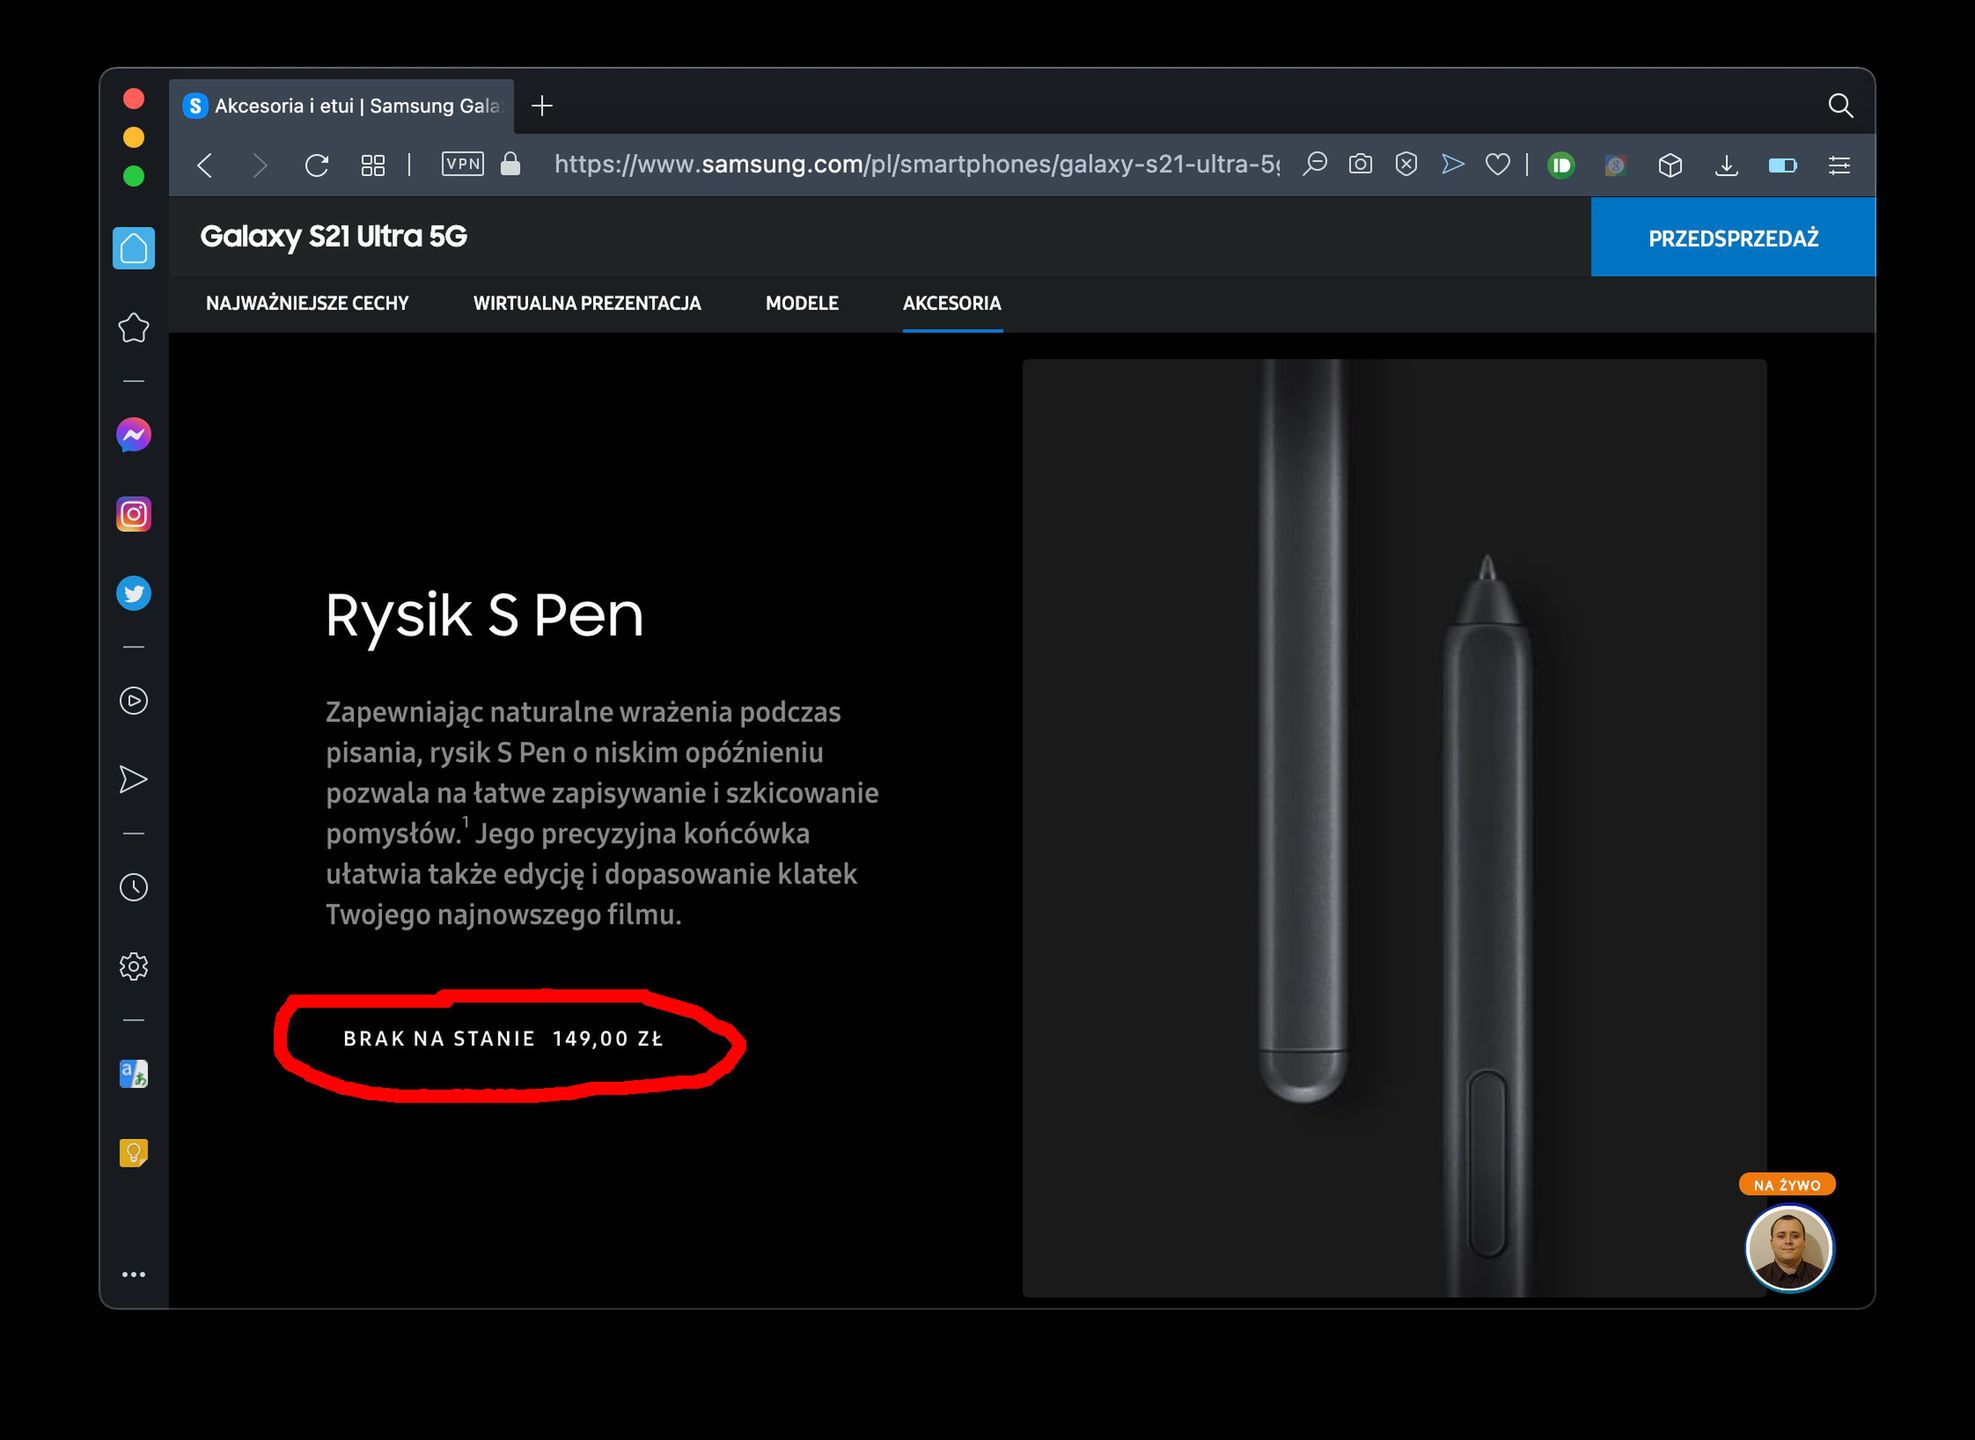
Task: Select Wirtualna Prezentacja tab
Action: point(587,303)
